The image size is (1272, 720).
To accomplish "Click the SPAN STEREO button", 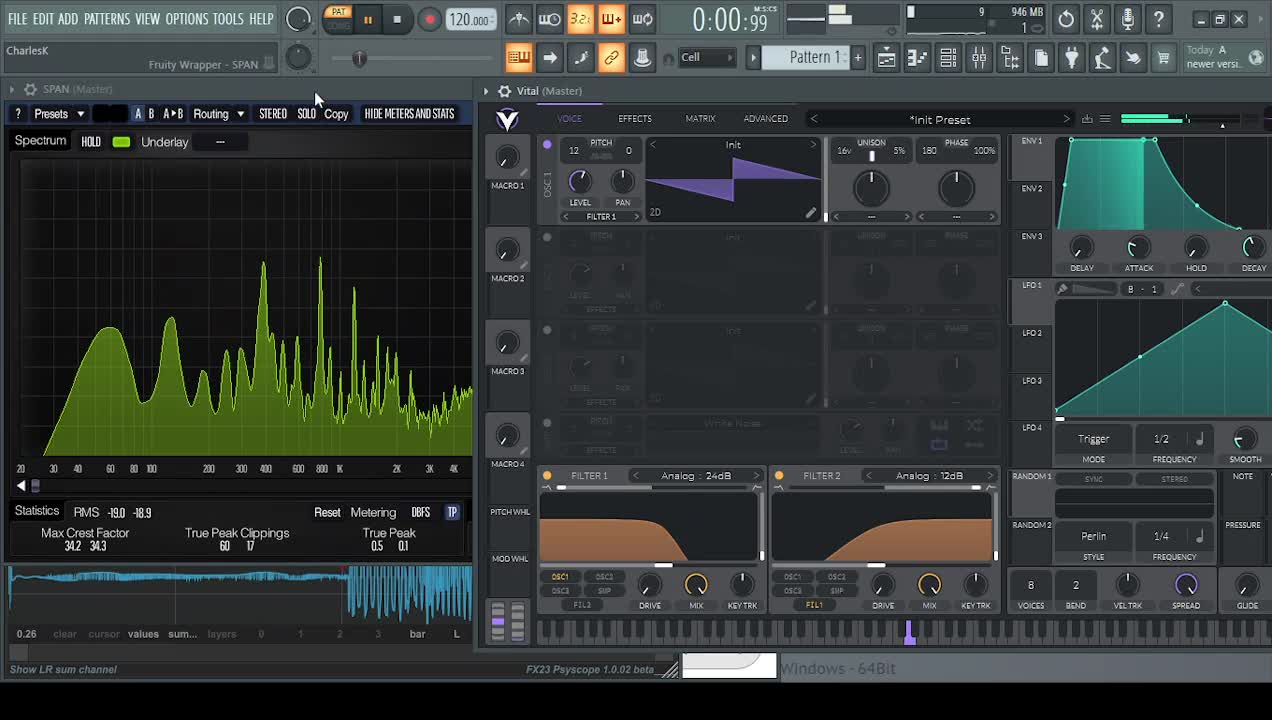I will point(272,114).
